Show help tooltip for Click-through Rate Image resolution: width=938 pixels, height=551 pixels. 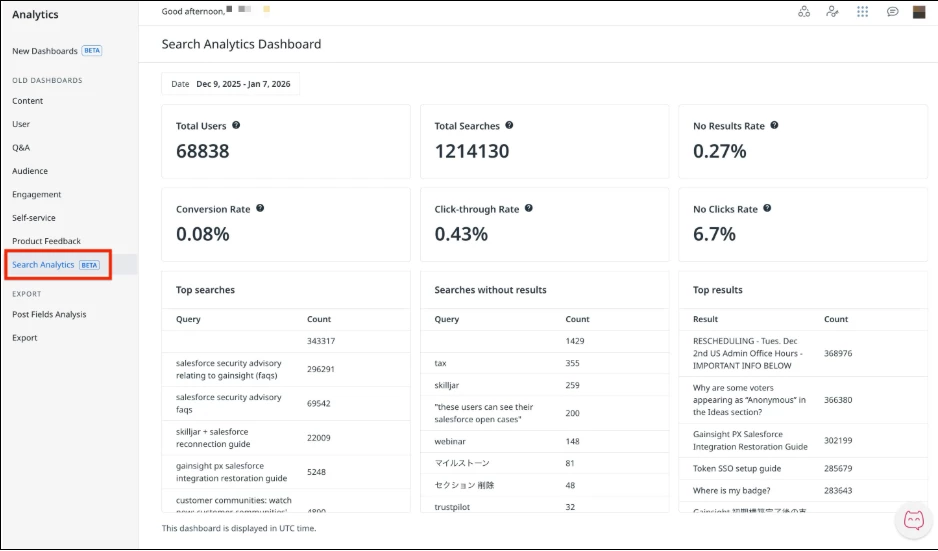click(x=528, y=208)
